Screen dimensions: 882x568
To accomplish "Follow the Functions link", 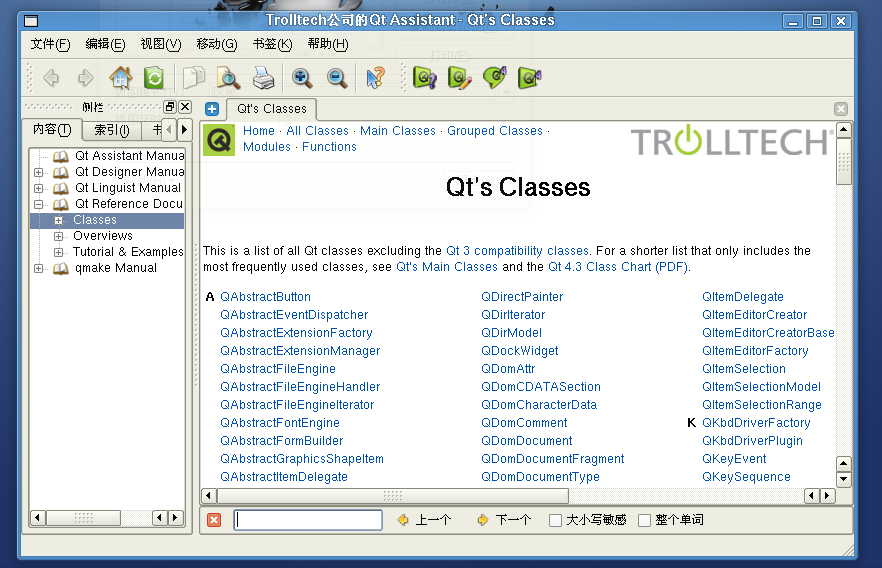I will [329, 147].
